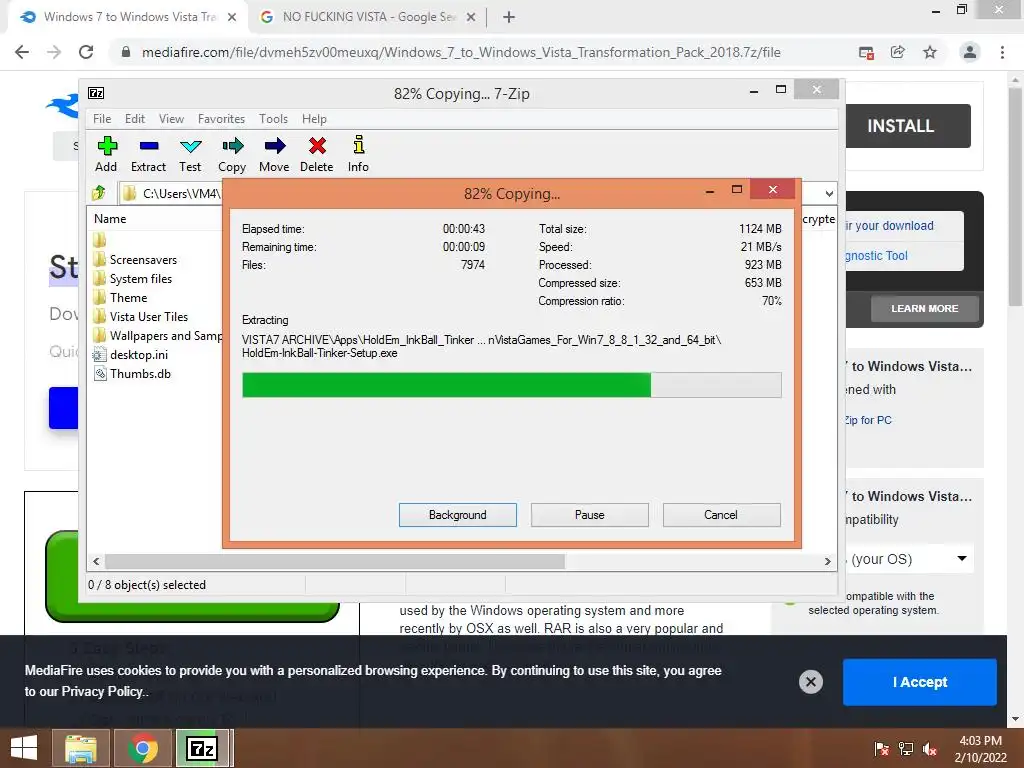1024x768 pixels.
Task: Click I Accept on the cookie banner
Action: (x=920, y=682)
